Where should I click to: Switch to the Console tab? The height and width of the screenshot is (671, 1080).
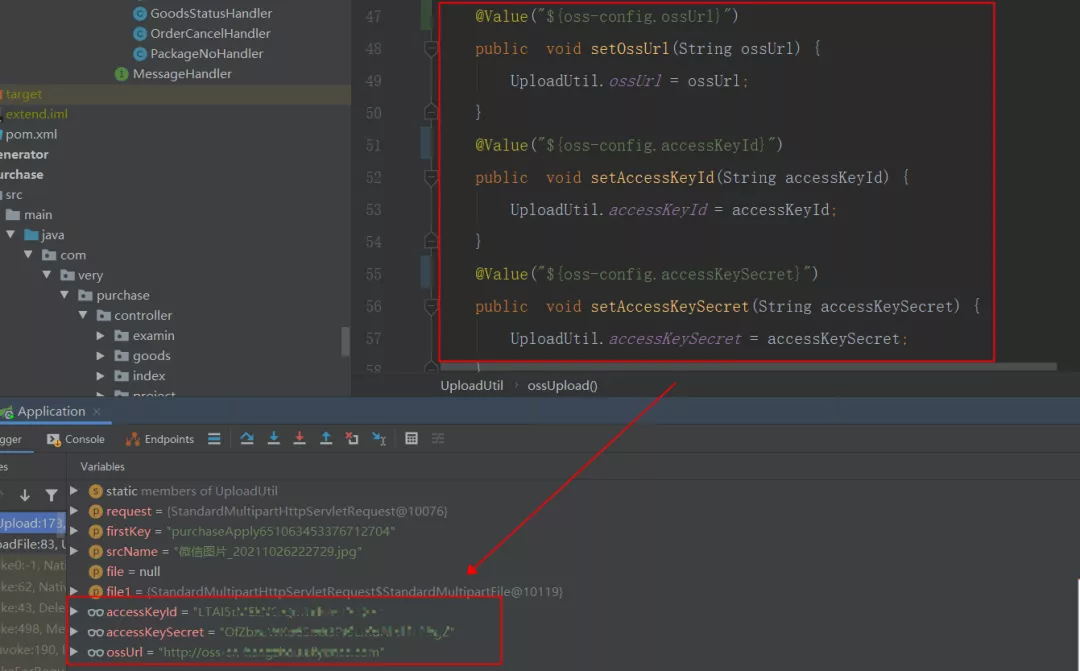click(76, 439)
